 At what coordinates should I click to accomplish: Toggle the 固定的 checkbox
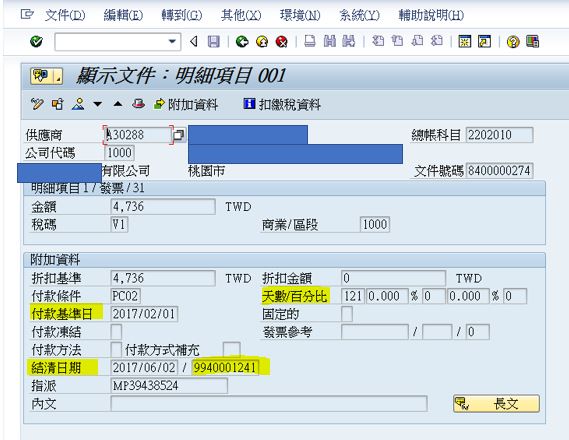[x=347, y=314]
